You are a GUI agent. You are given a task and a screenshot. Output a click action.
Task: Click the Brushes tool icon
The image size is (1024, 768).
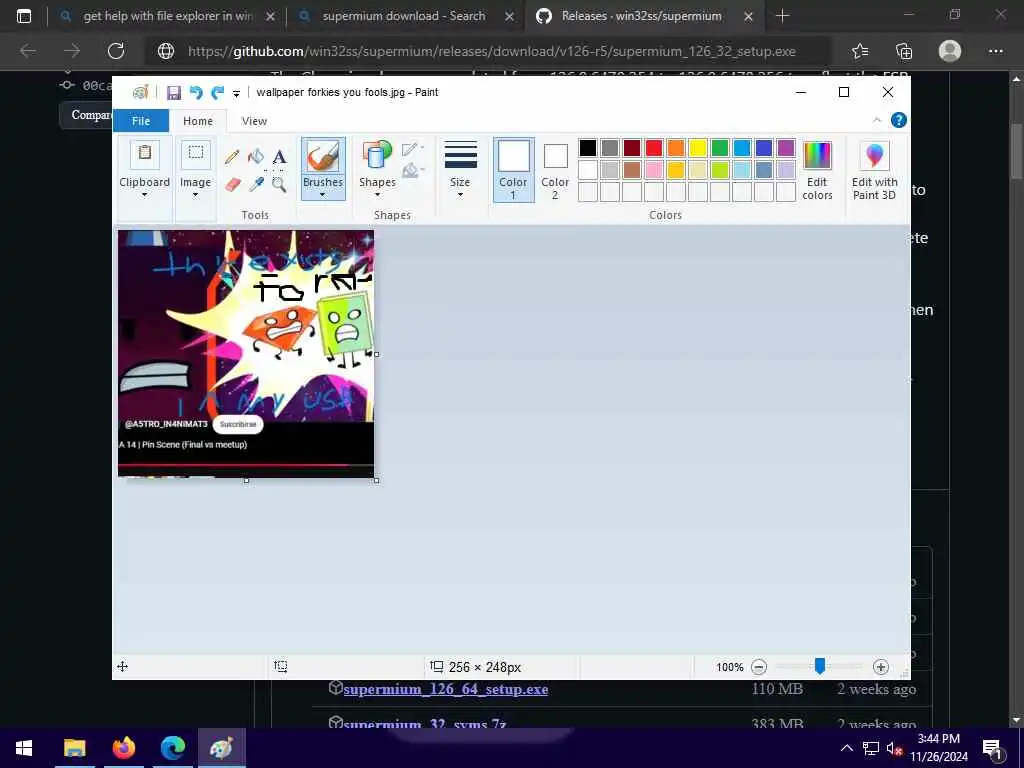point(323,157)
